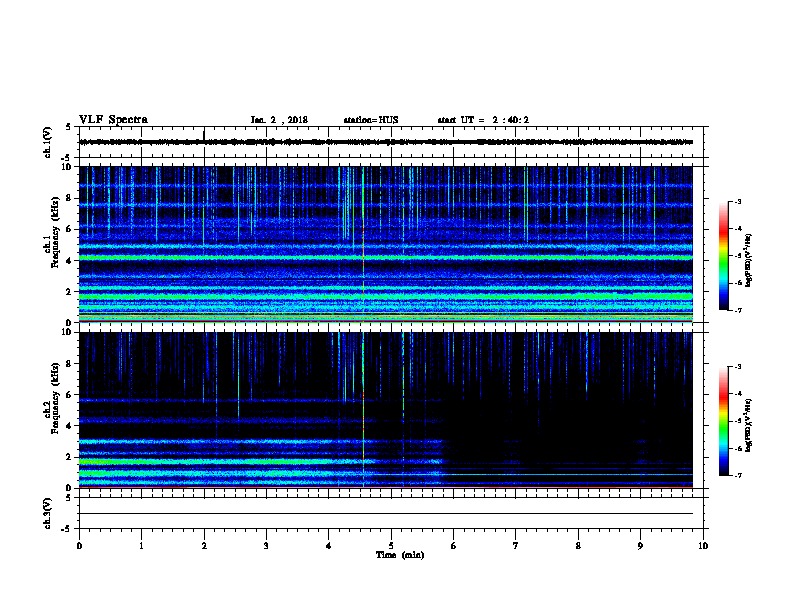
Task: Click the ch.2 frequency tick "4"
Action: (70, 426)
